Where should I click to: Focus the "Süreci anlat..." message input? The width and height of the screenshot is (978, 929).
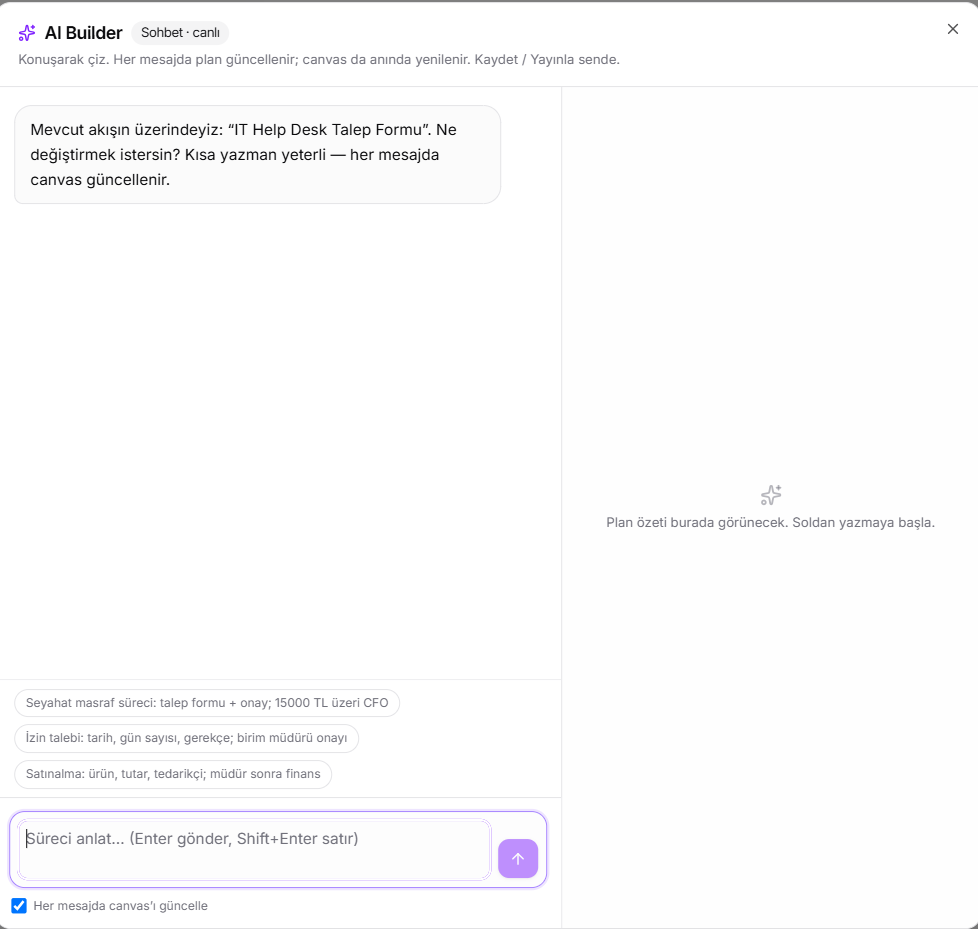point(254,850)
